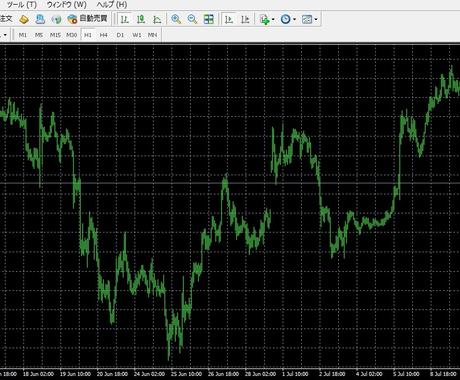Click the 新規注文 new order button

click(6, 19)
